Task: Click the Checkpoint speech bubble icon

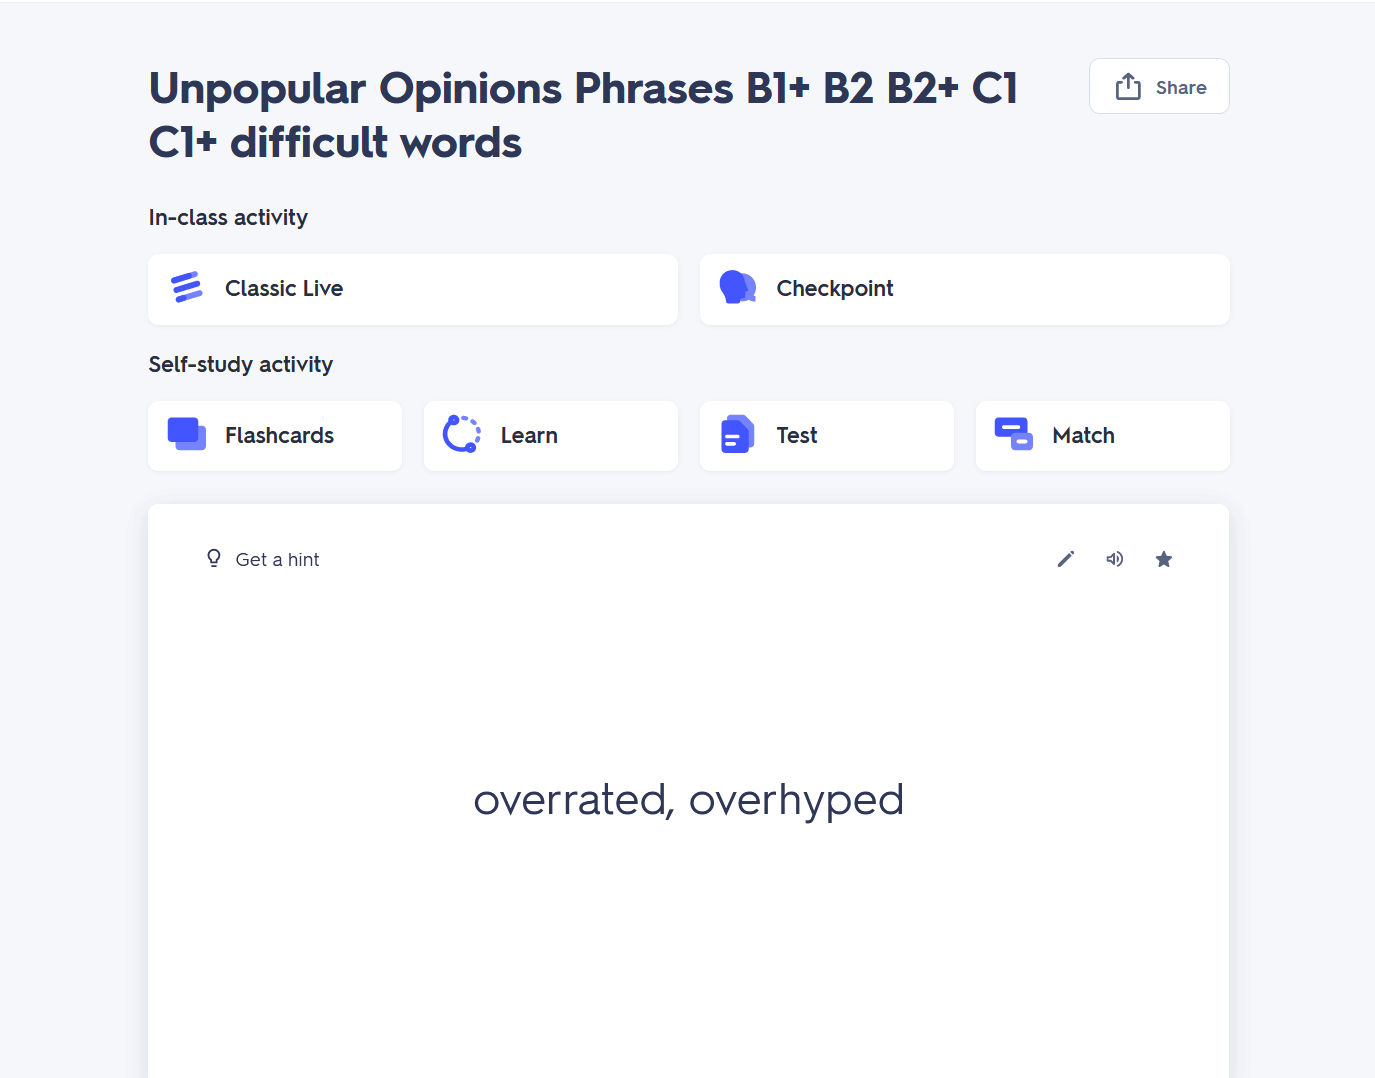Action: [x=738, y=288]
